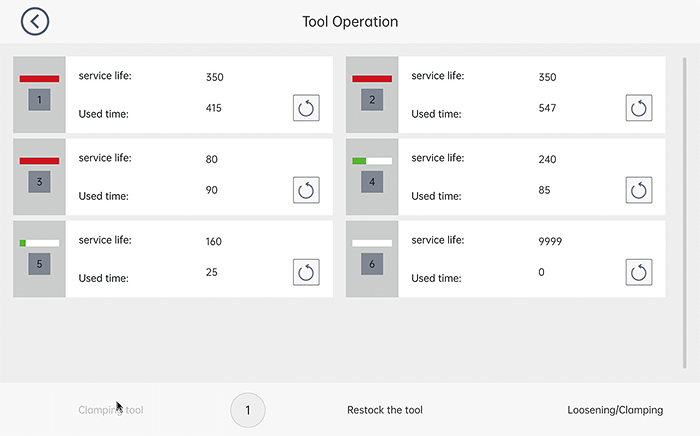Select tool slot number 1 square
This screenshot has width=700, height=436.
click(39, 100)
